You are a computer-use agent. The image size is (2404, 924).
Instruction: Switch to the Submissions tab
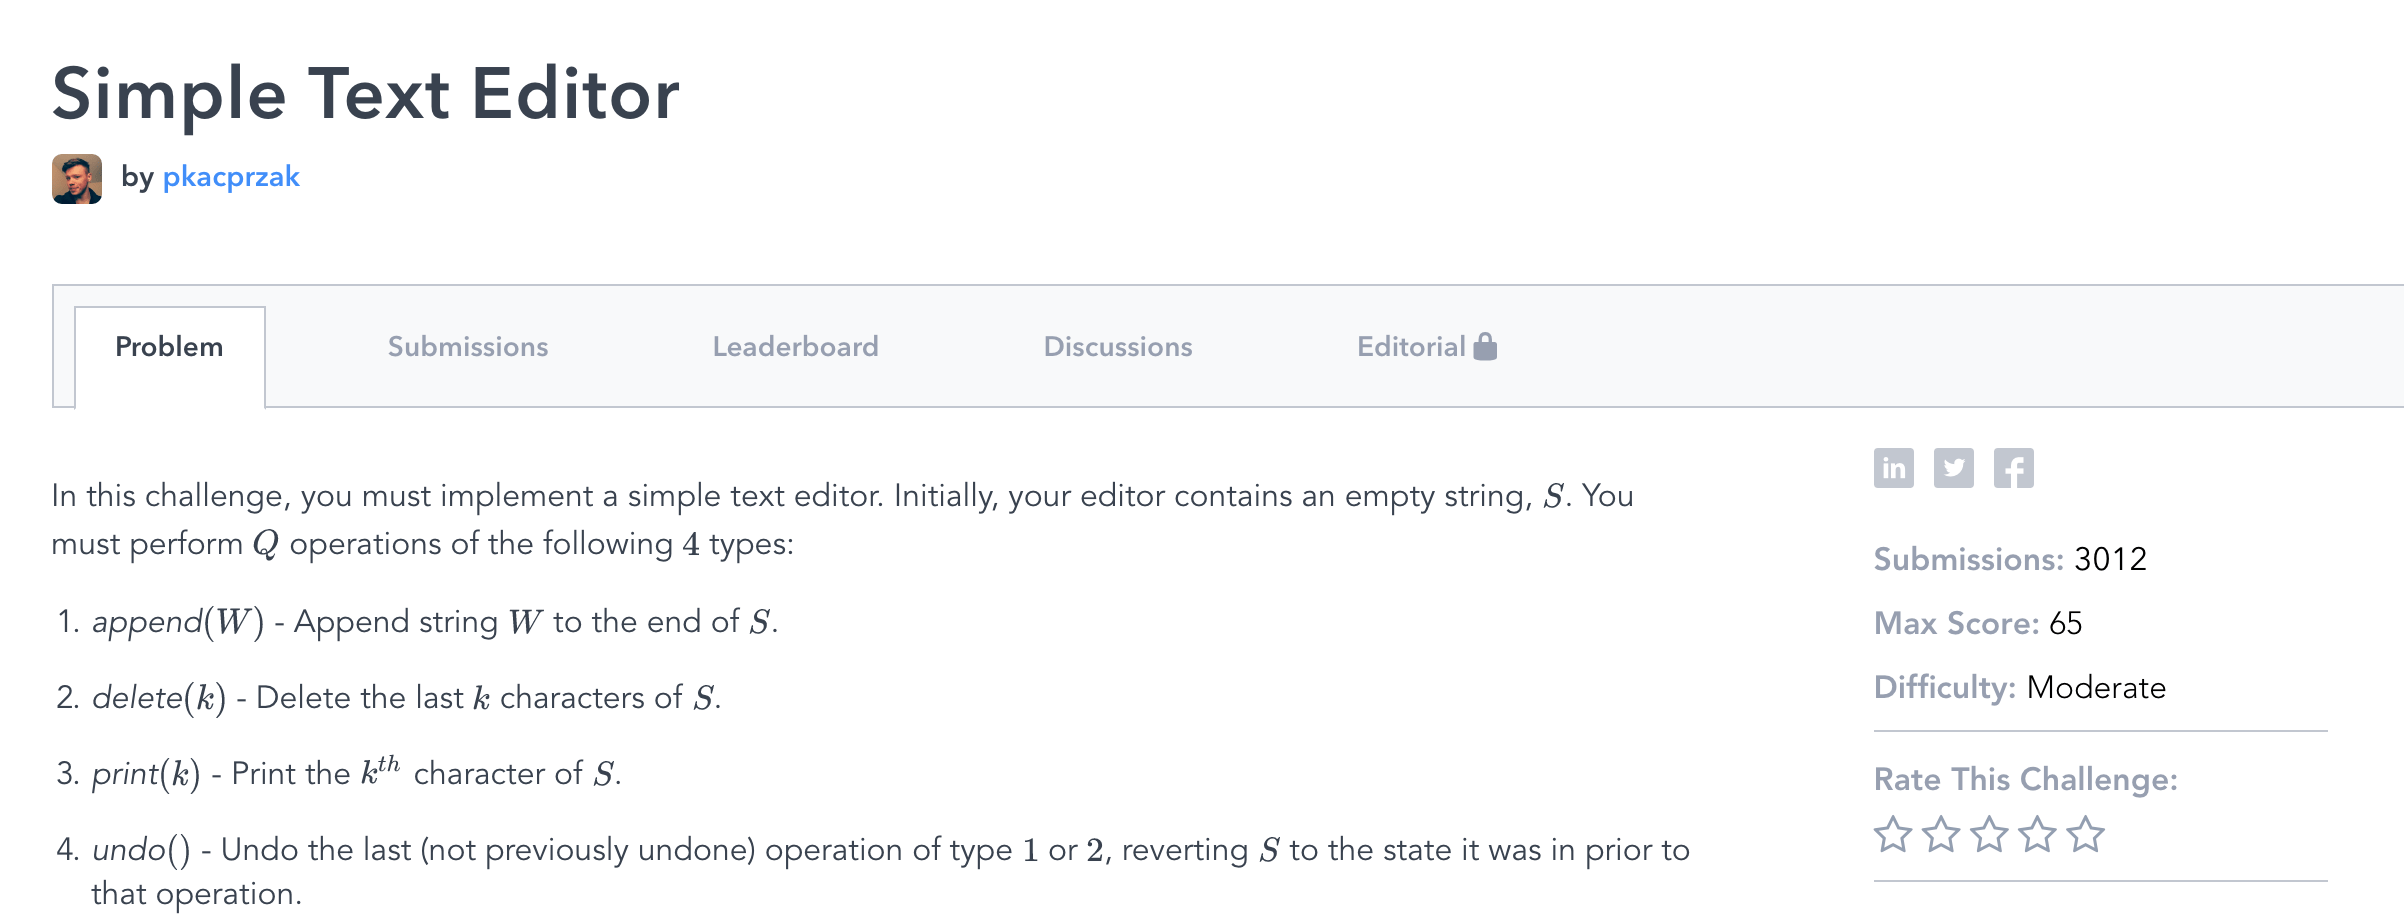[x=468, y=347]
